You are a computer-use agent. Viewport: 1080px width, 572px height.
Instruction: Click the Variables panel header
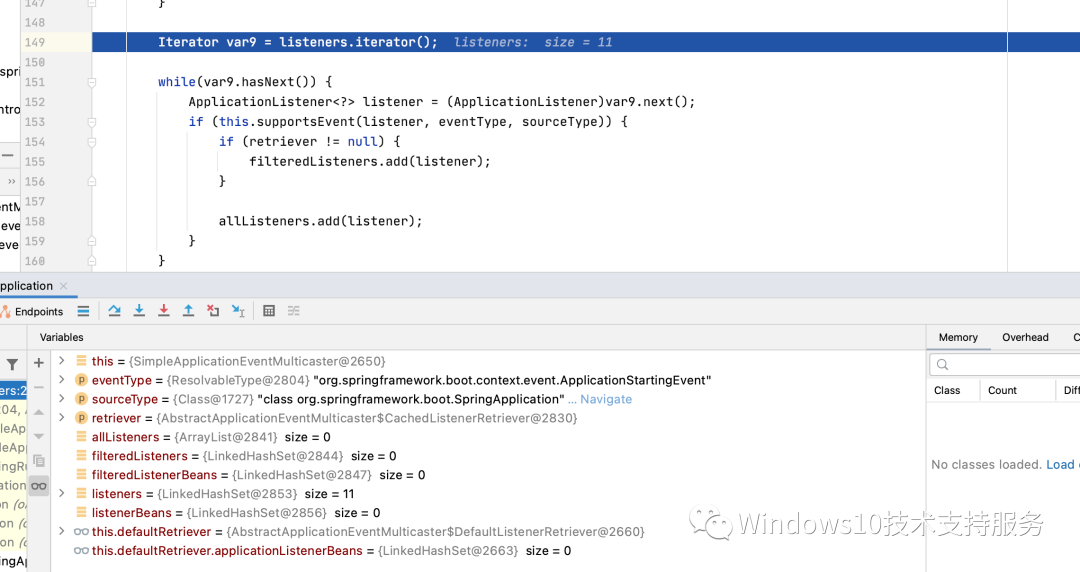[x=61, y=337]
